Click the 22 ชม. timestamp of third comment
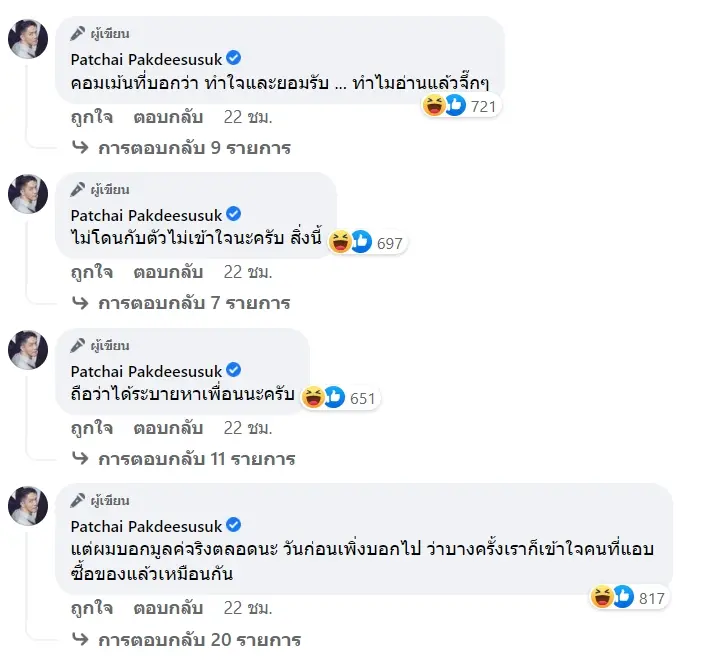This screenshot has height=660, width=714. [x=247, y=428]
